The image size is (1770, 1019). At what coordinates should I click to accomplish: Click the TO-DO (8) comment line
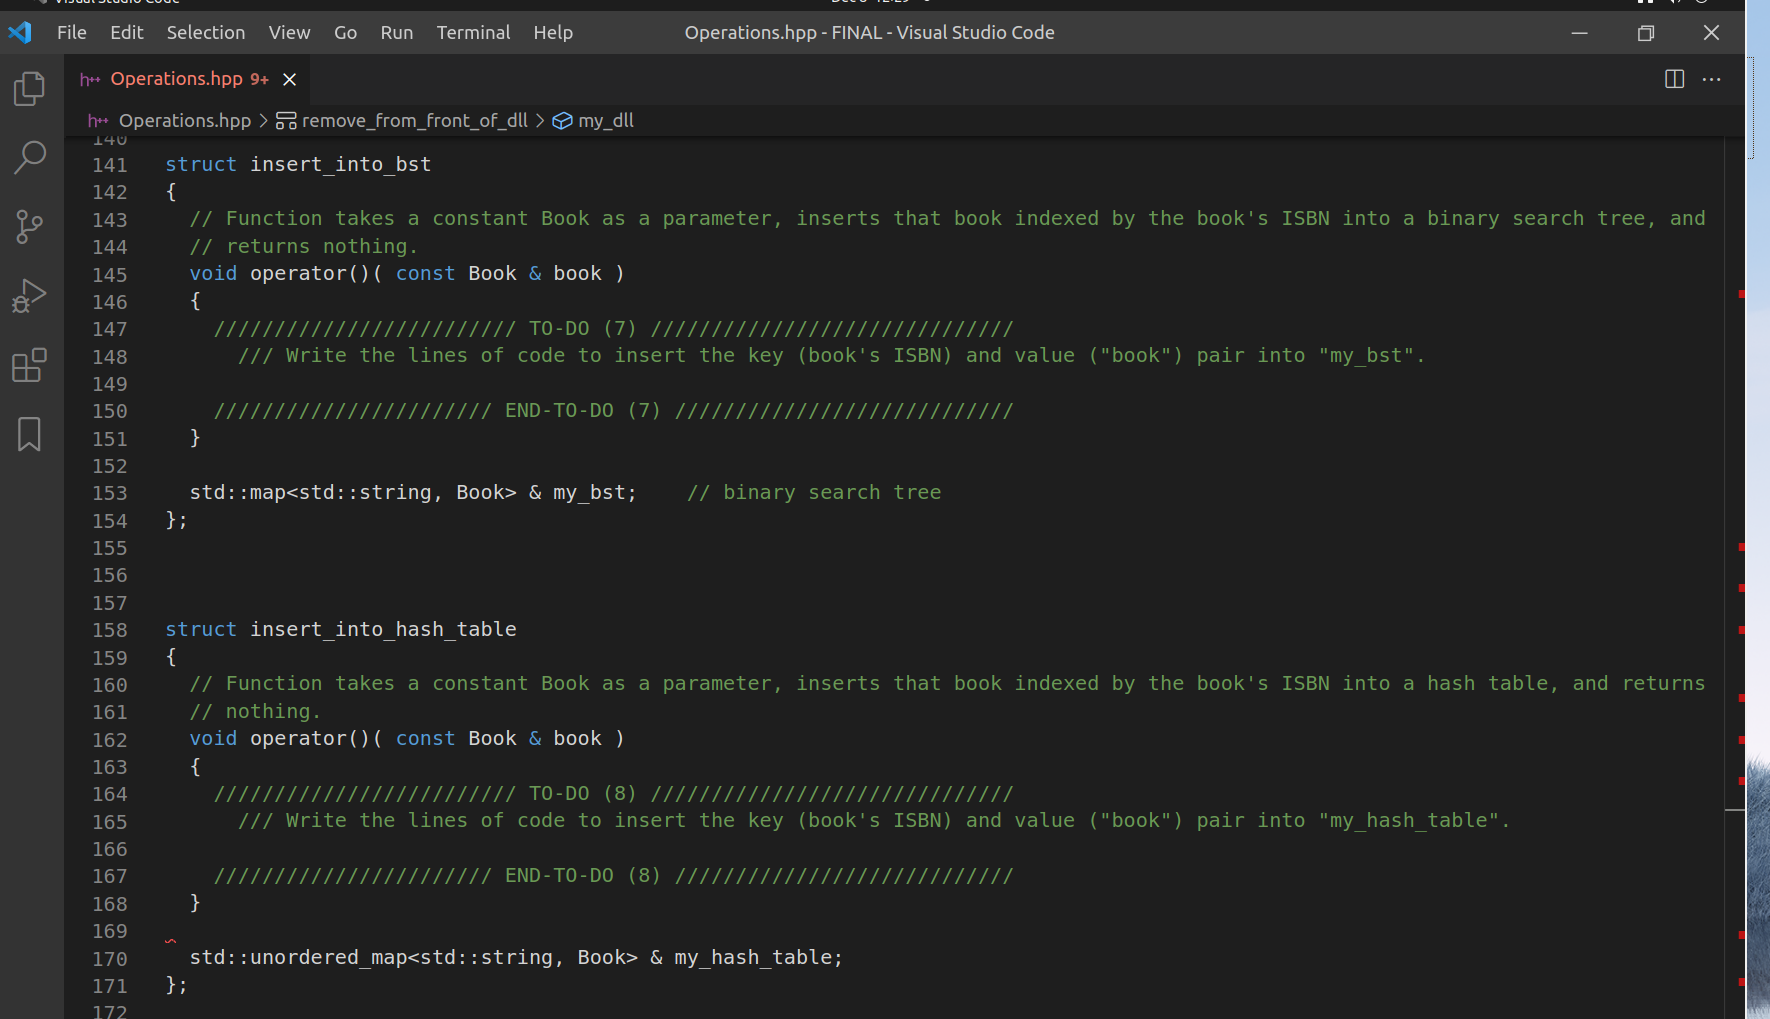613,793
